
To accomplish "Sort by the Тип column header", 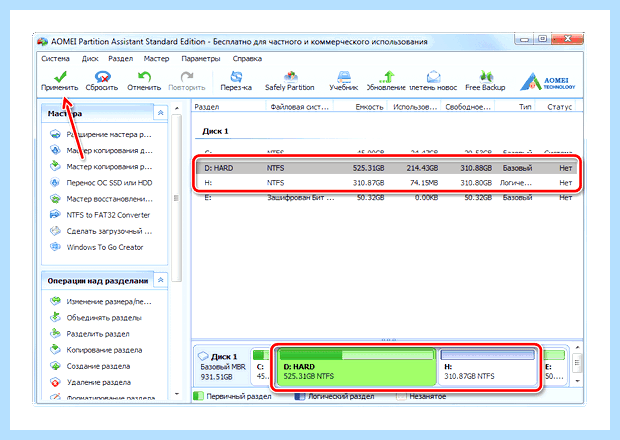I will coord(515,107).
